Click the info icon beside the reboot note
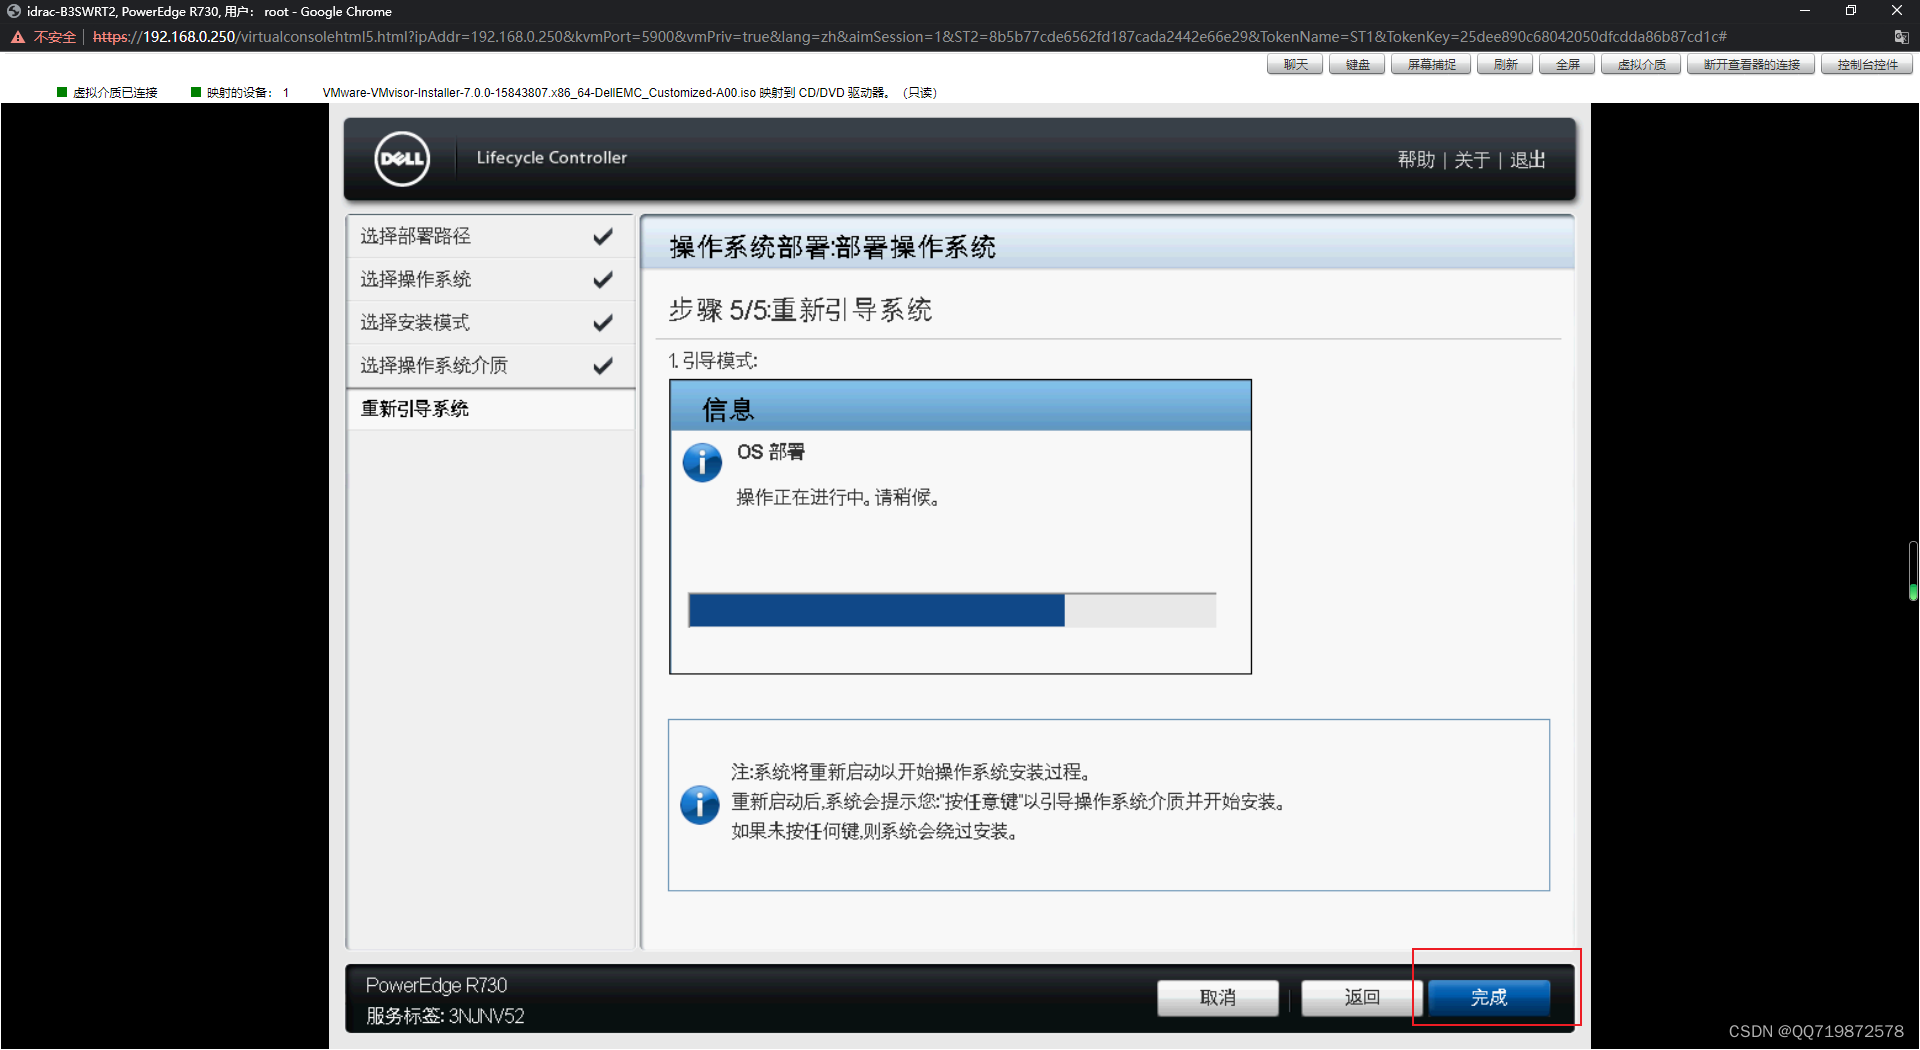The height and width of the screenshot is (1050, 1920). pyautogui.click(x=700, y=804)
